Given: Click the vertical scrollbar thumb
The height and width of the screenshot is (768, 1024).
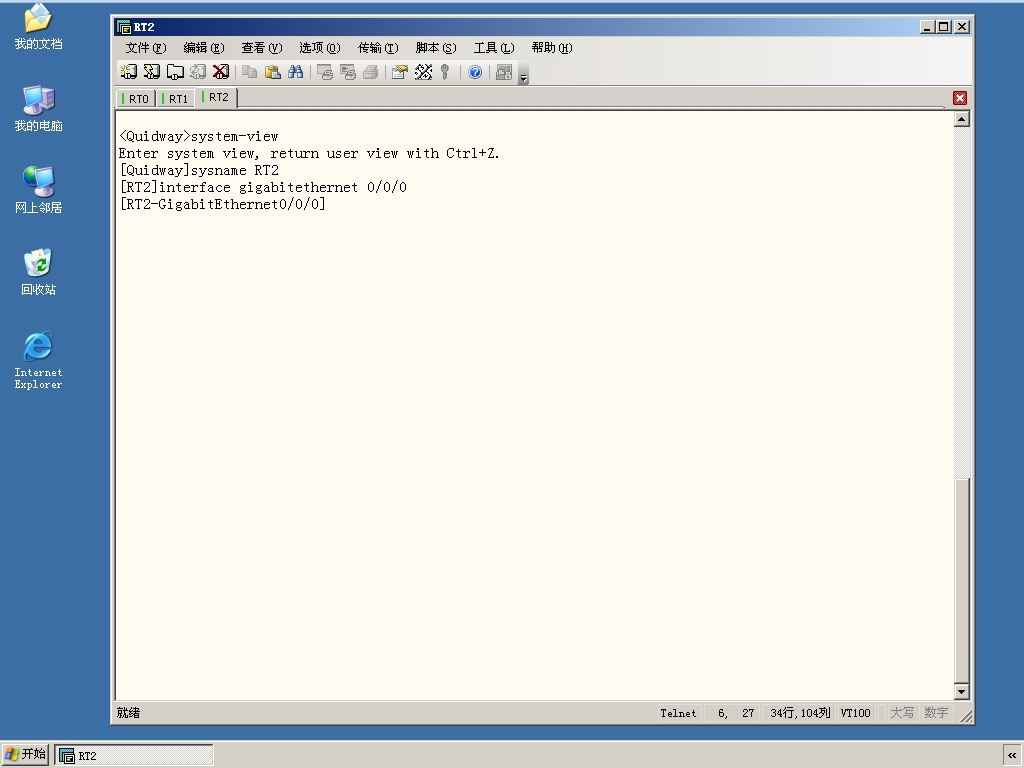Looking at the screenshot, I should tap(961, 580).
